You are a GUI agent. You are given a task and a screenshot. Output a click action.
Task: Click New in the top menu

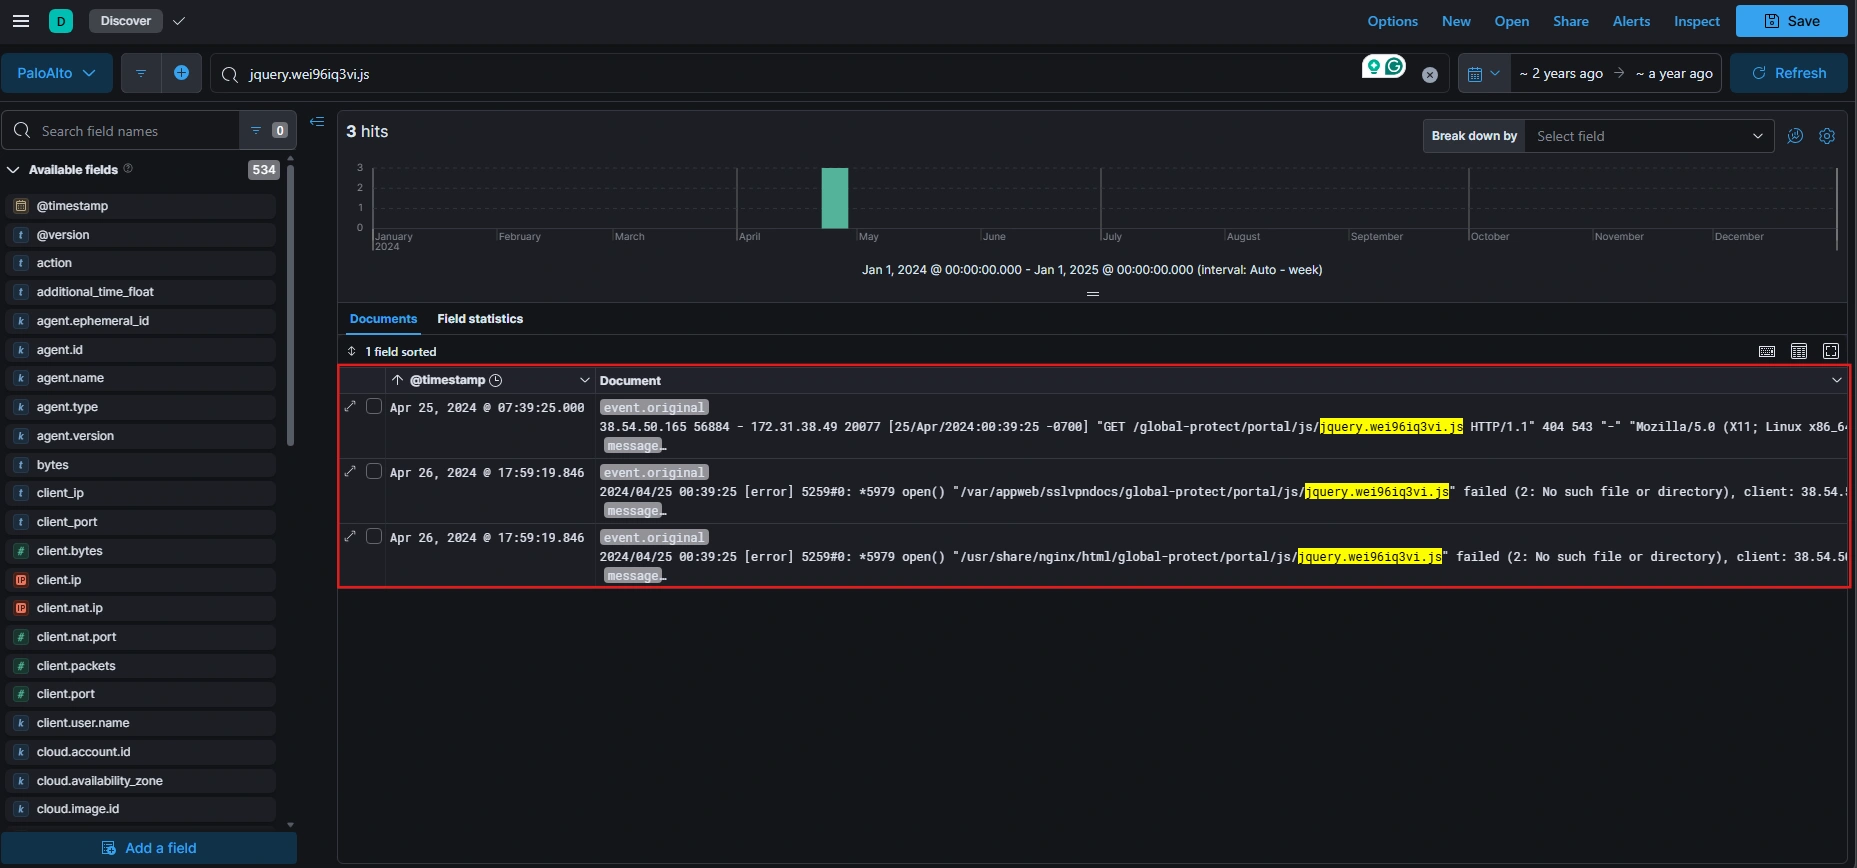pyautogui.click(x=1456, y=21)
